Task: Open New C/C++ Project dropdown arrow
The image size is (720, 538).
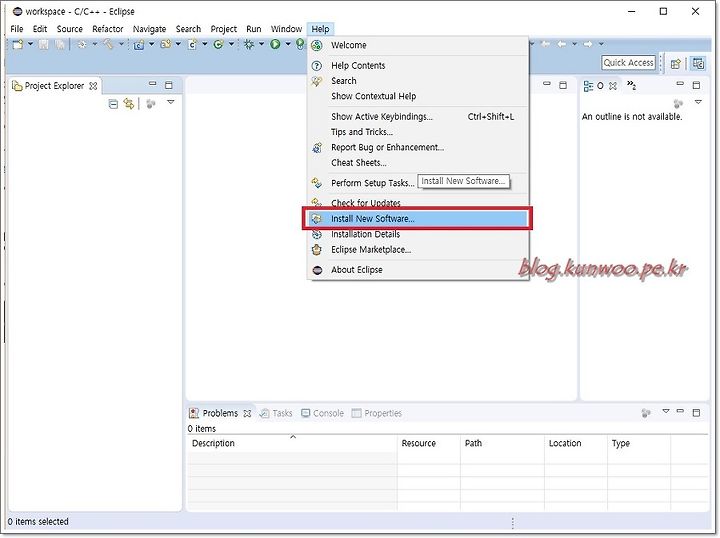Action: (x=152, y=44)
